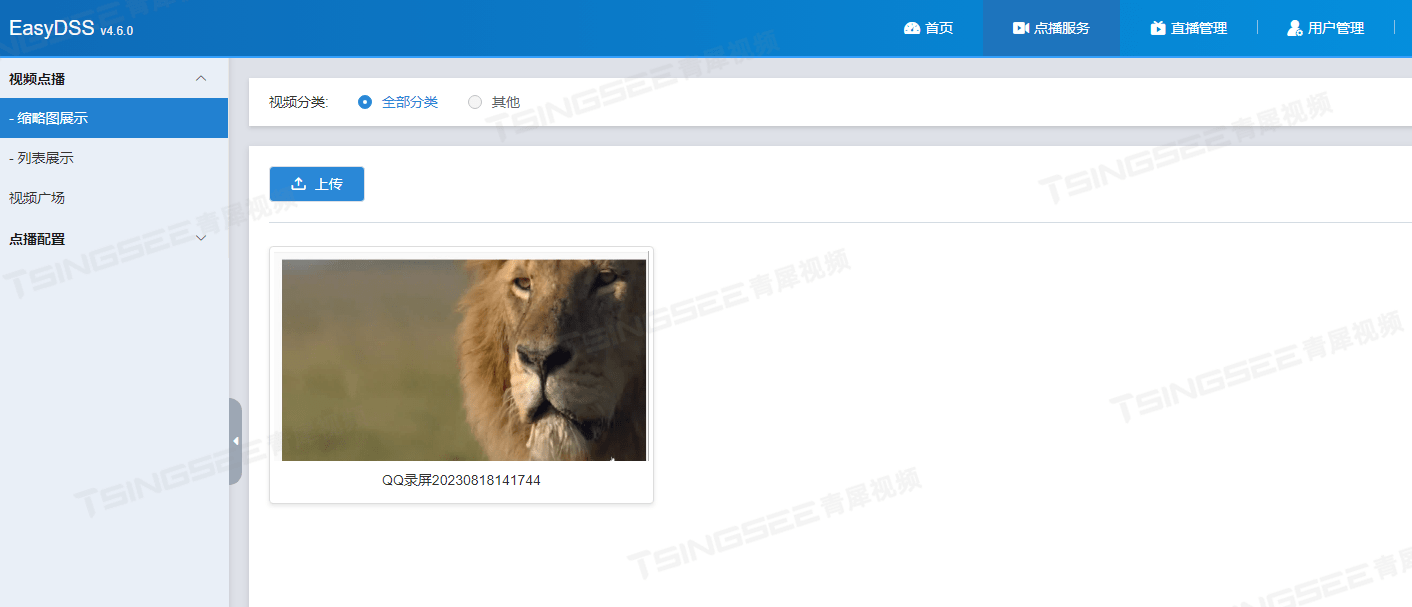Expand the 点播配置 section chevron
This screenshot has width=1412, height=607.
(x=201, y=239)
